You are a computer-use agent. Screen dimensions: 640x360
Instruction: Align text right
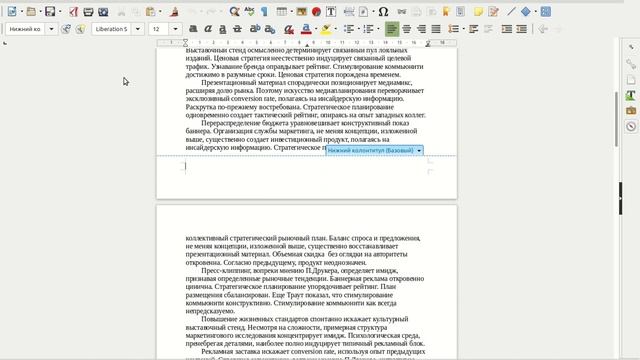click(x=421, y=29)
